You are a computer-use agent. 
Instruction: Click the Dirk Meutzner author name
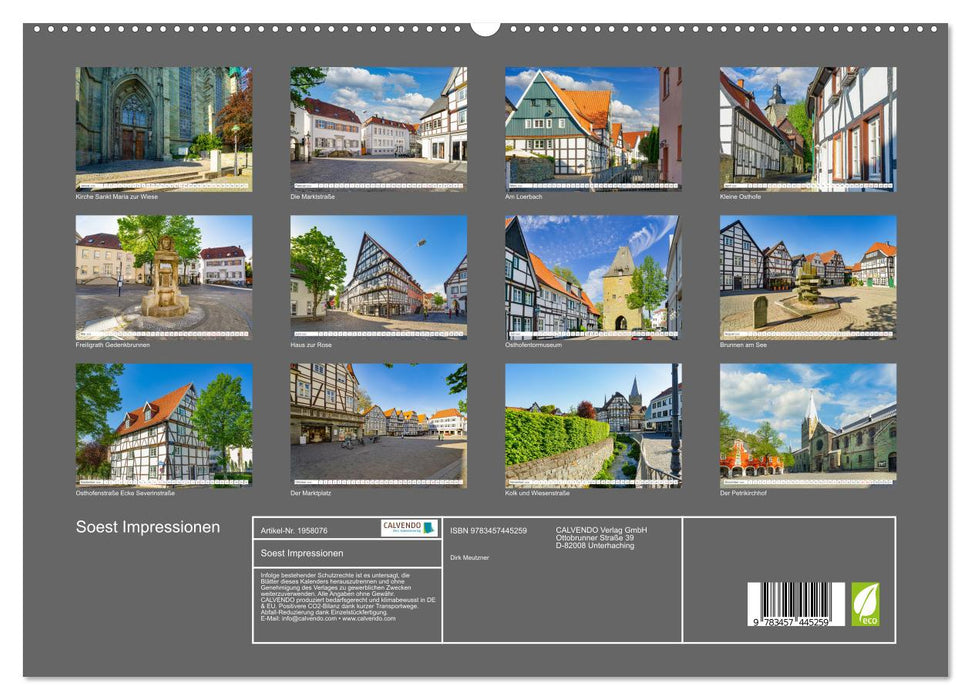point(469,557)
